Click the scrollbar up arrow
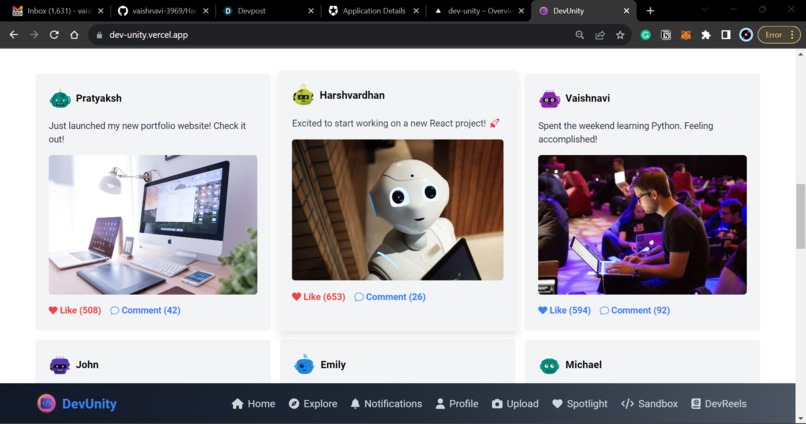Image resolution: width=806 pixels, height=424 pixels. (800, 54)
